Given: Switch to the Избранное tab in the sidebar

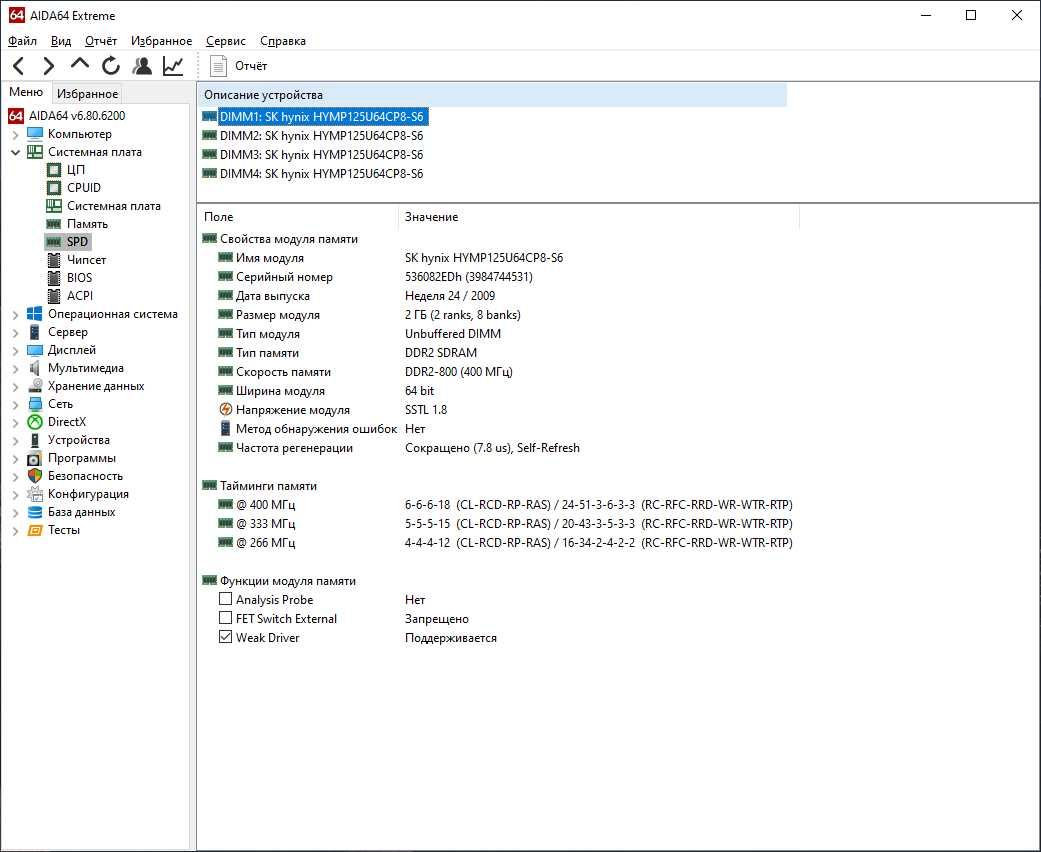Looking at the screenshot, I should [x=88, y=94].
